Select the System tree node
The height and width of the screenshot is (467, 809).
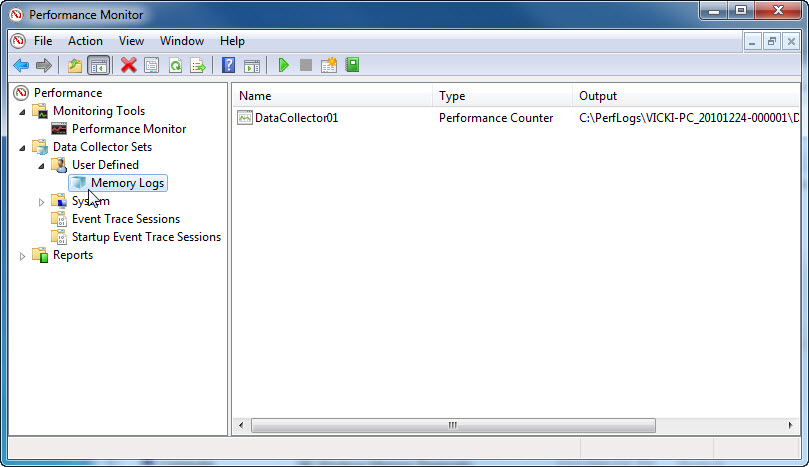91,201
